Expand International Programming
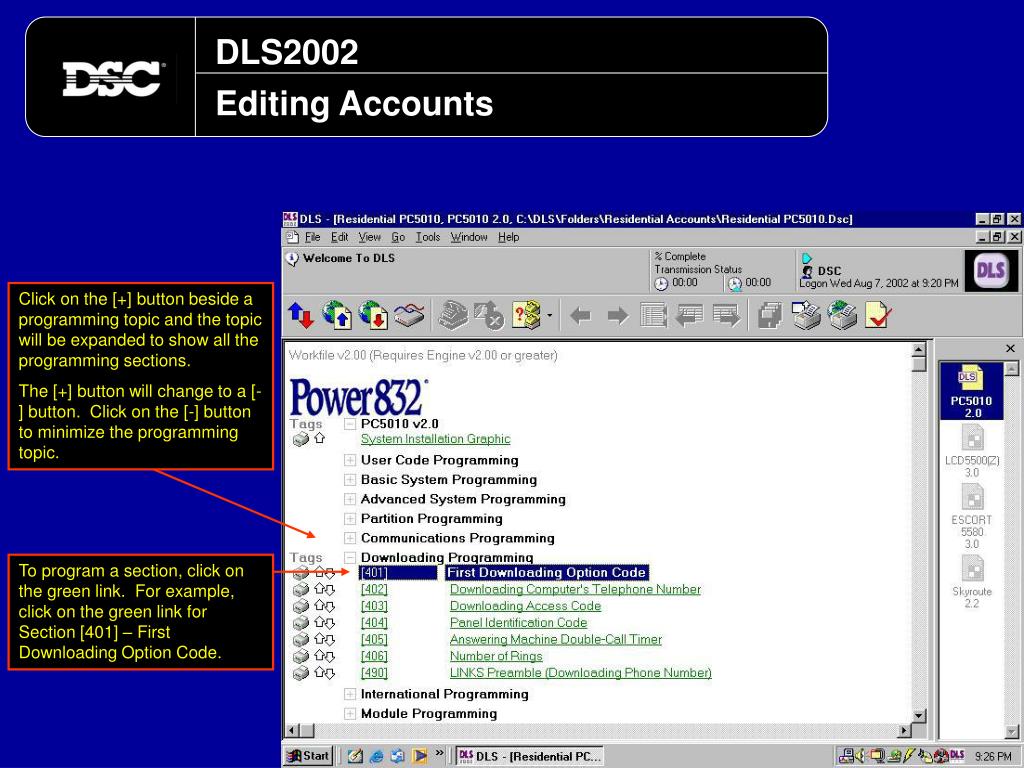Image resolution: width=1024 pixels, height=768 pixels. coord(350,694)
